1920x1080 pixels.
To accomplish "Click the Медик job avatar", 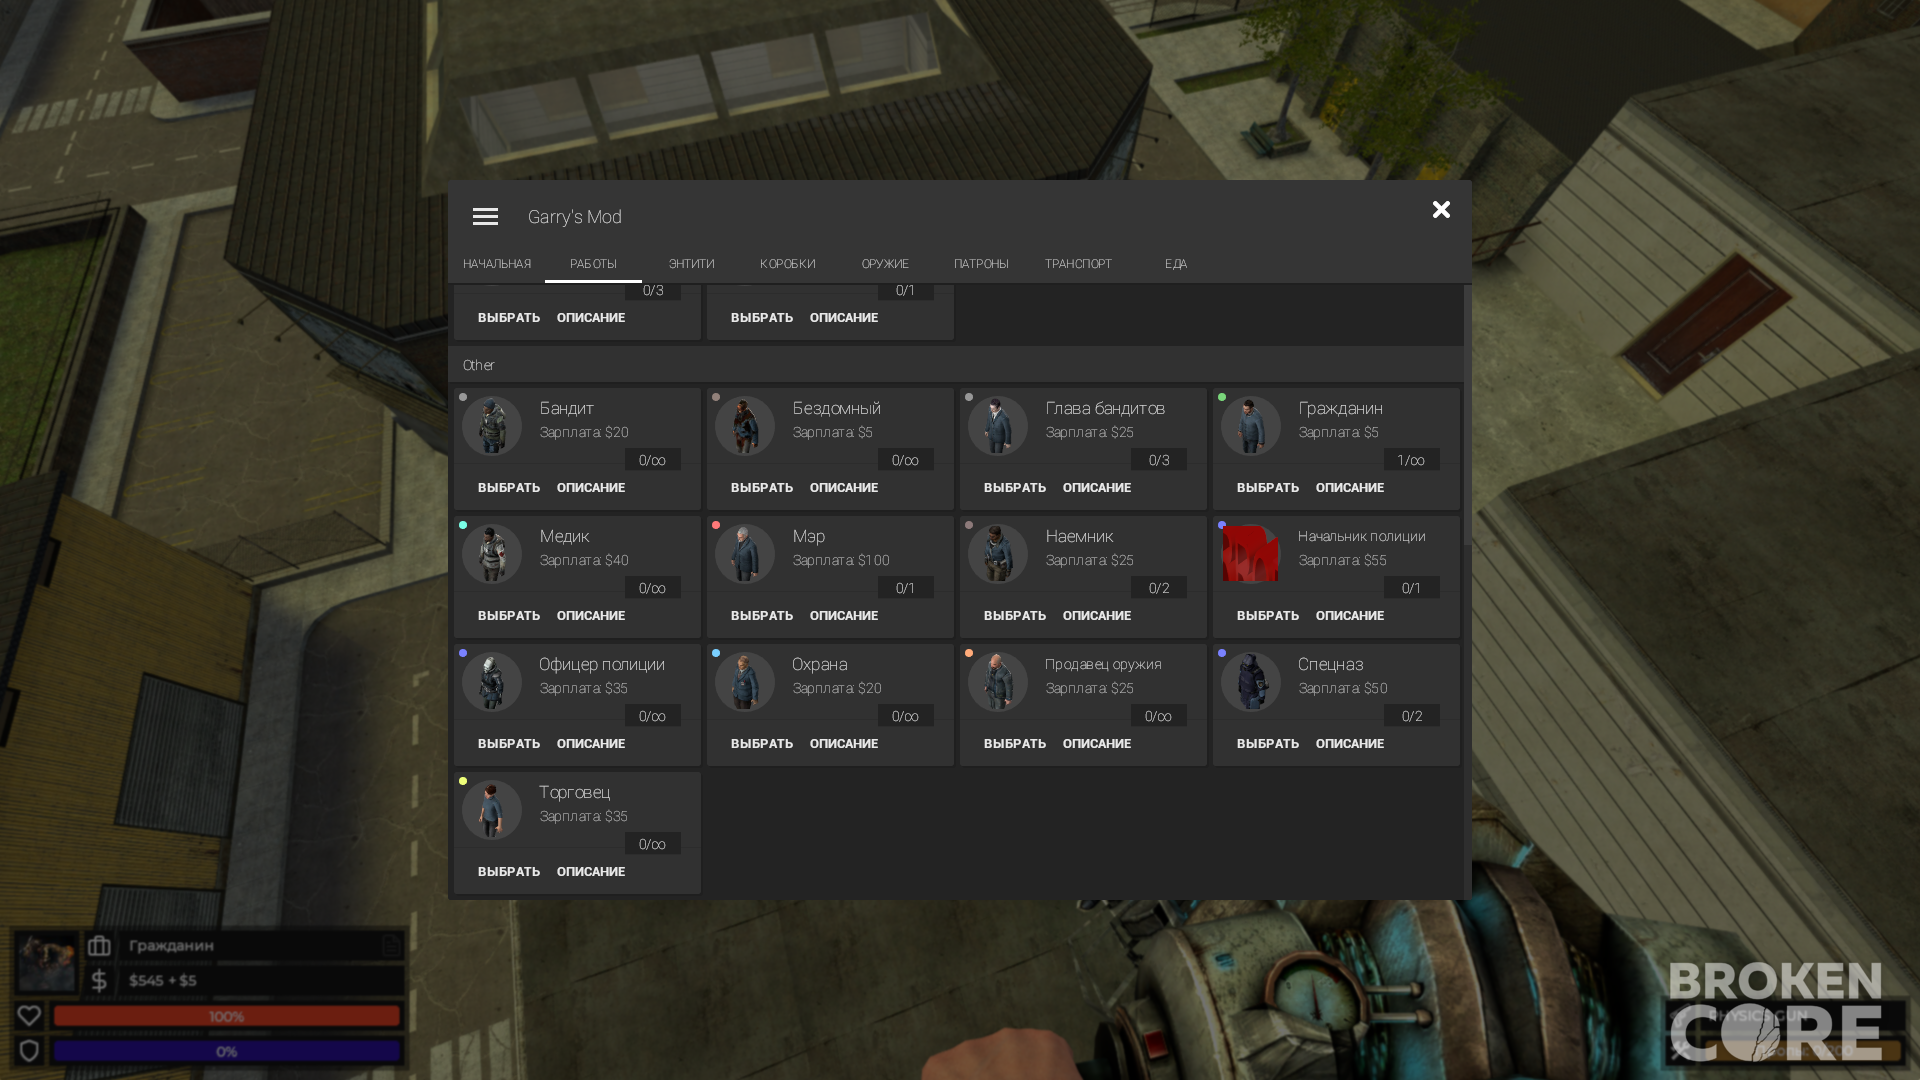I will (x=492, y=554).
